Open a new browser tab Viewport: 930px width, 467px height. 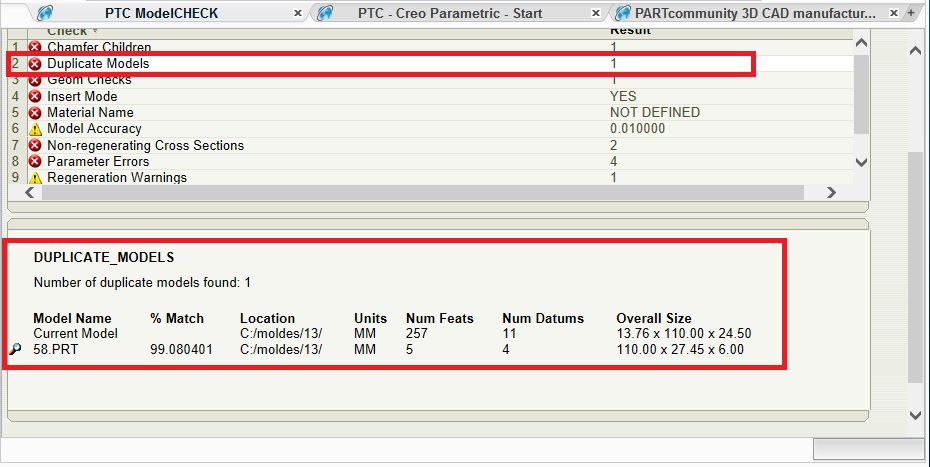click(x=911, y=12)
